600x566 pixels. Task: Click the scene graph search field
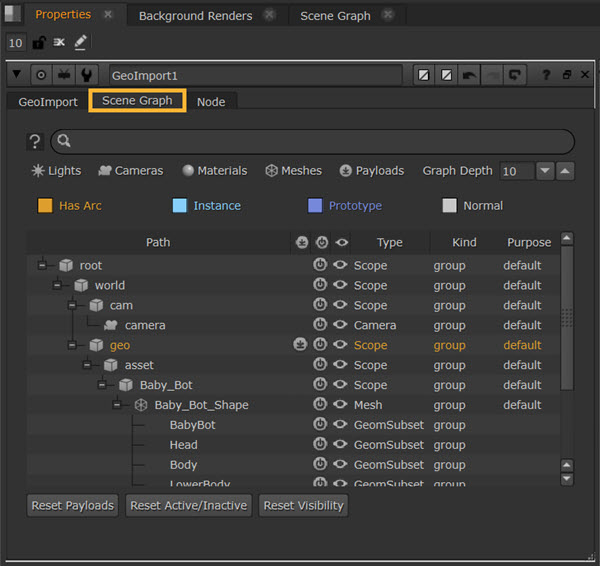[312, 142]
